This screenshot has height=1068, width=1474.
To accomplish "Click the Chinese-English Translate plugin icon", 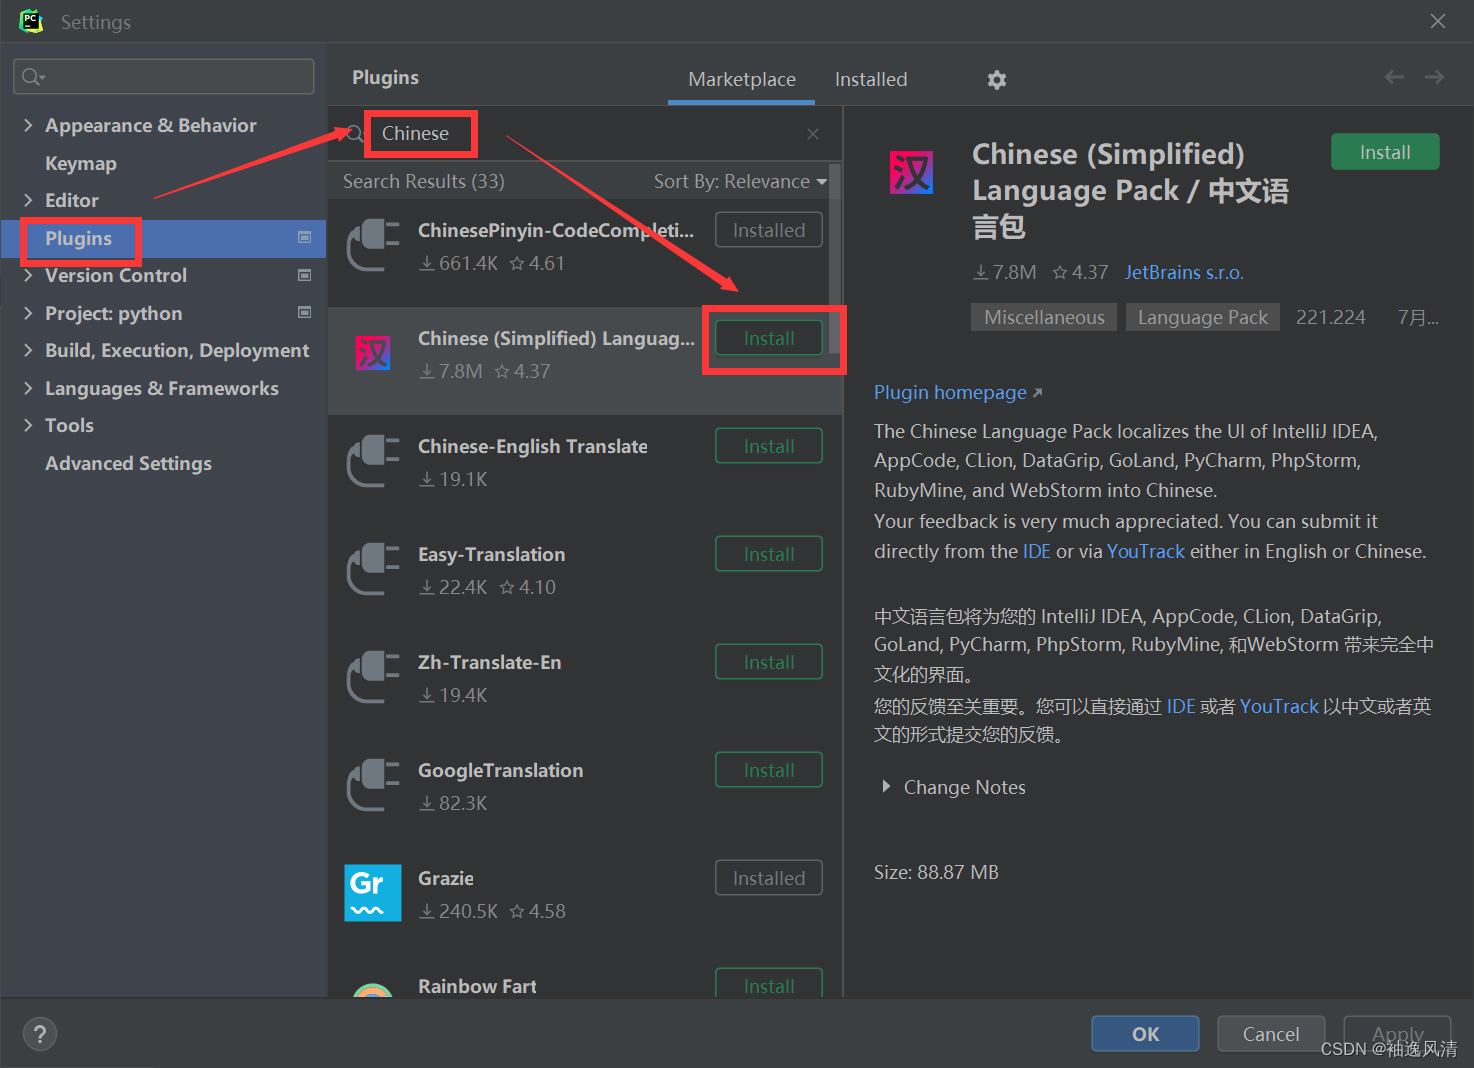I will tap(373, 461).
